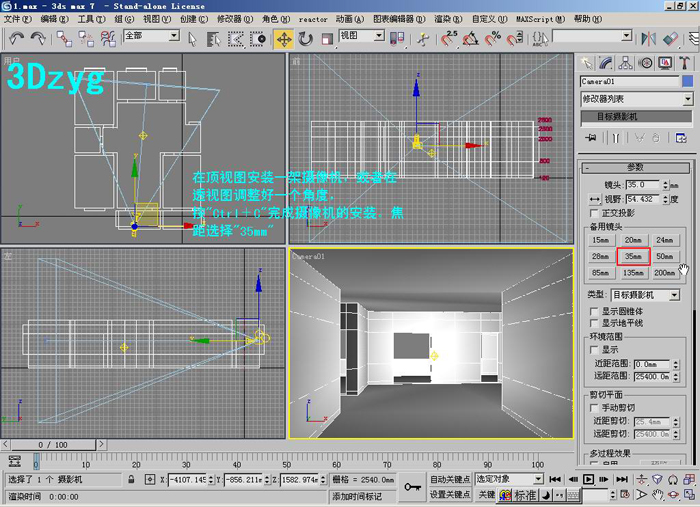This screenshot has width=700, height=507.
Task: Click Use Pivot Point Center icon
Action: (397, 39)
